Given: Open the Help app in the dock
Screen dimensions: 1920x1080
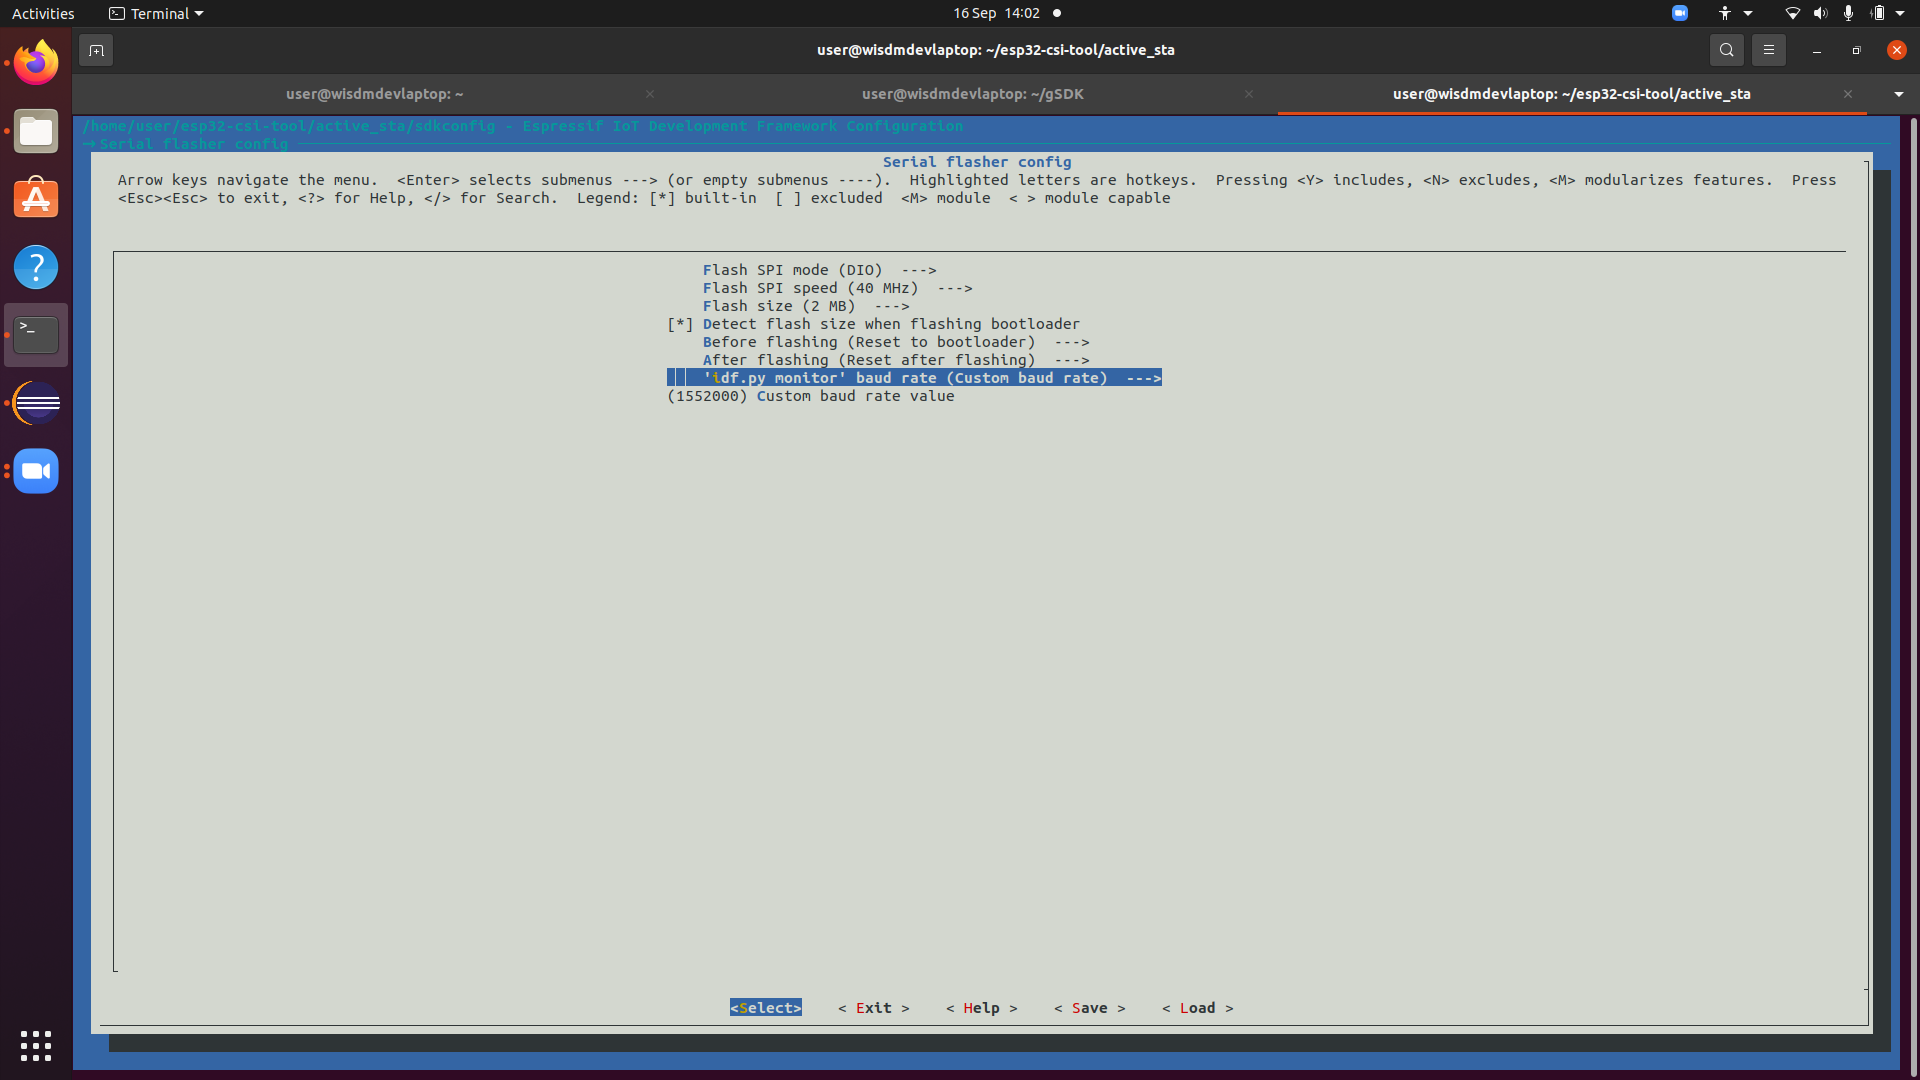Looking at the screenshot, I should click(x=35, y=267).
